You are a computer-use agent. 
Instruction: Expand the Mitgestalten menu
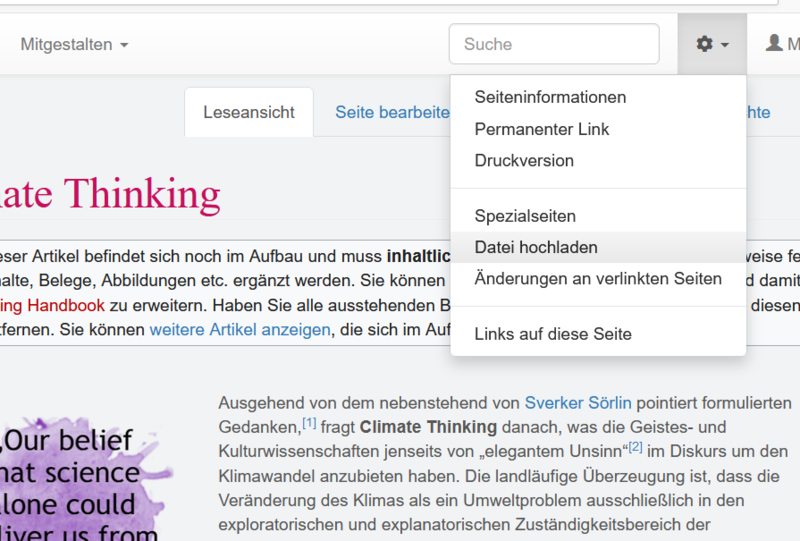tap(74, 44)
